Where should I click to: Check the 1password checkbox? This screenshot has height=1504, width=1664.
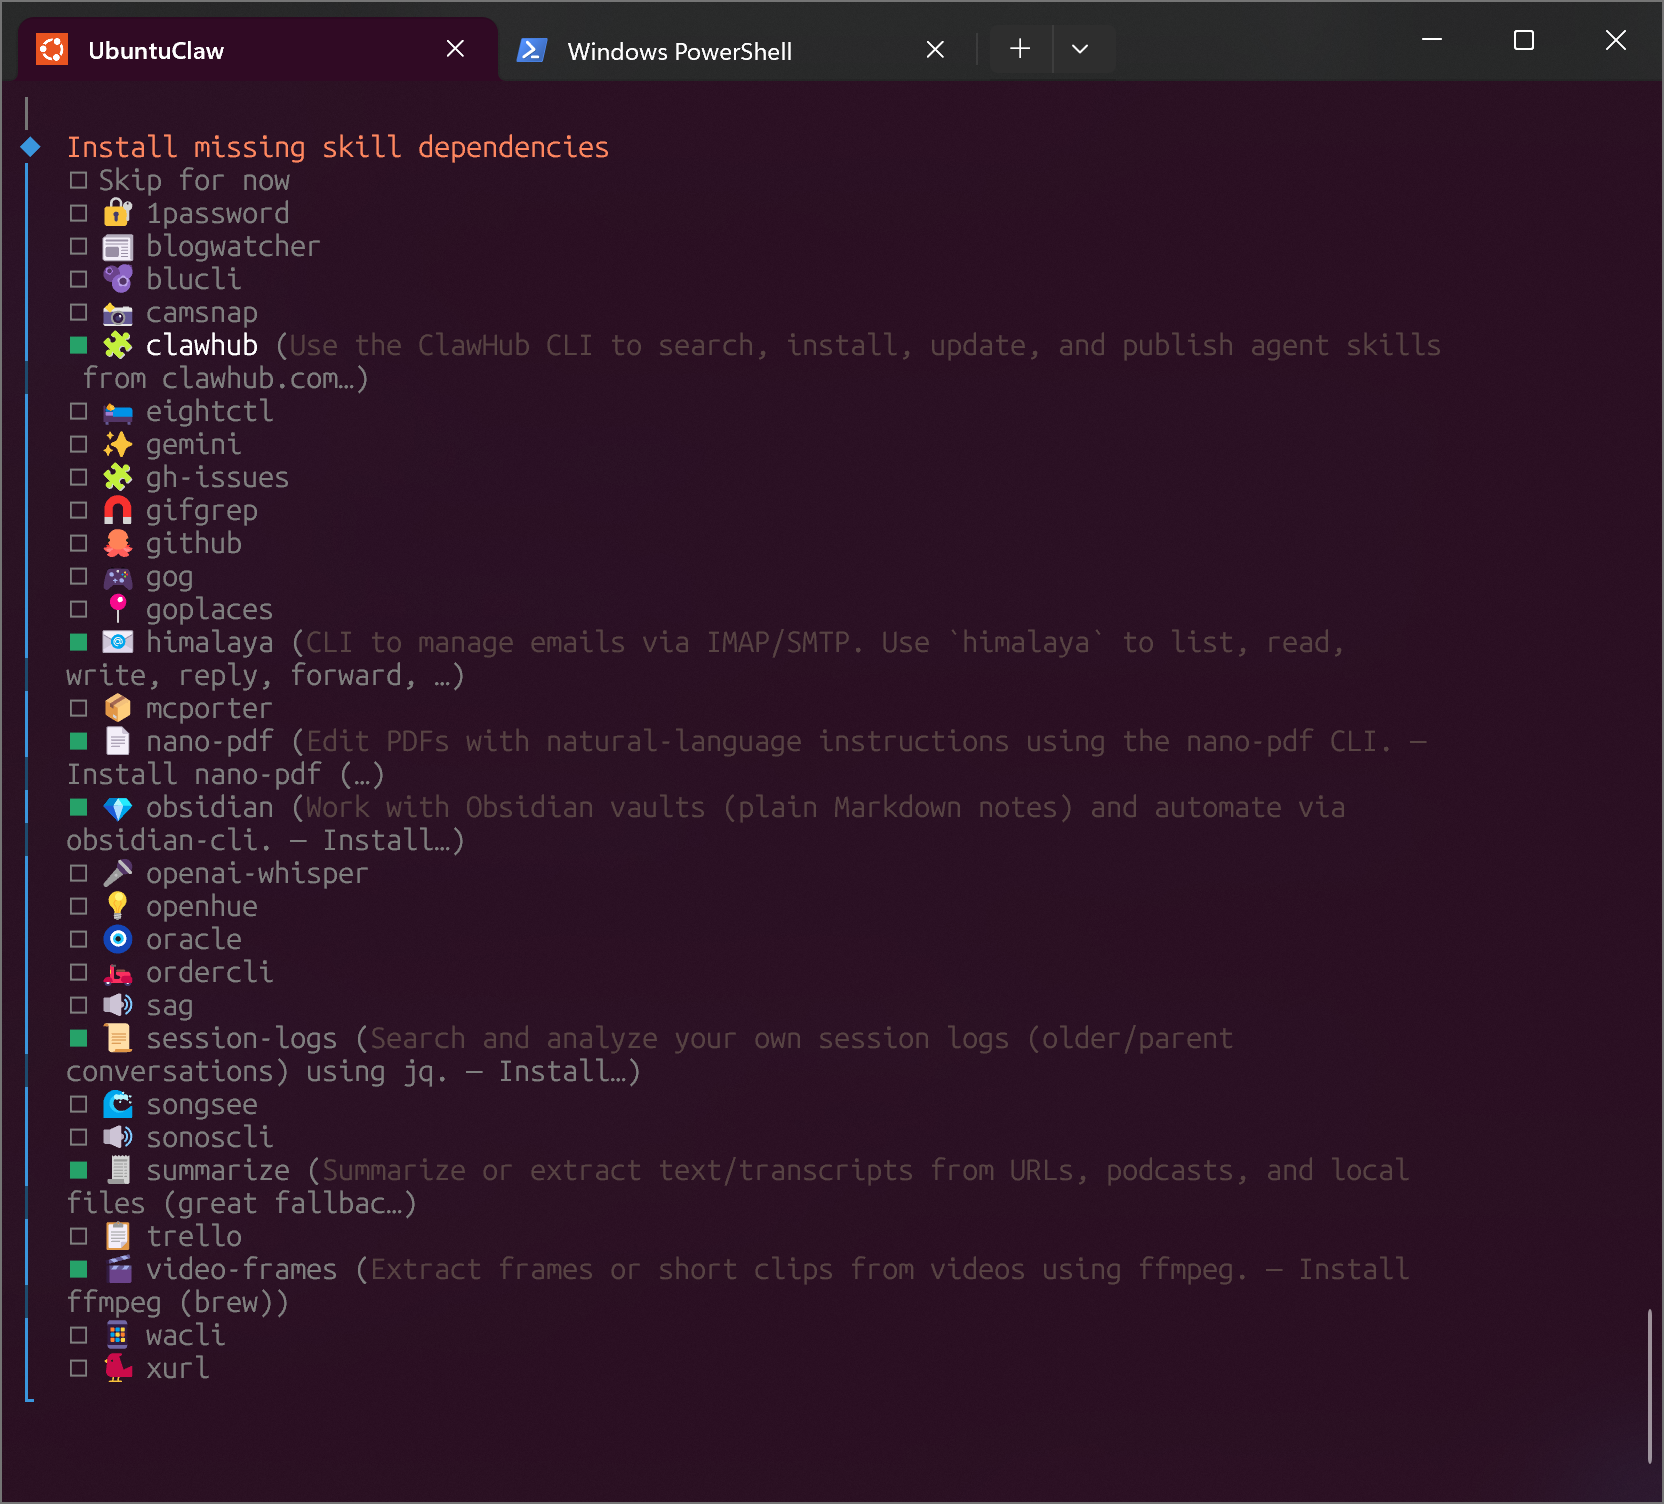[x=78, y=213]
